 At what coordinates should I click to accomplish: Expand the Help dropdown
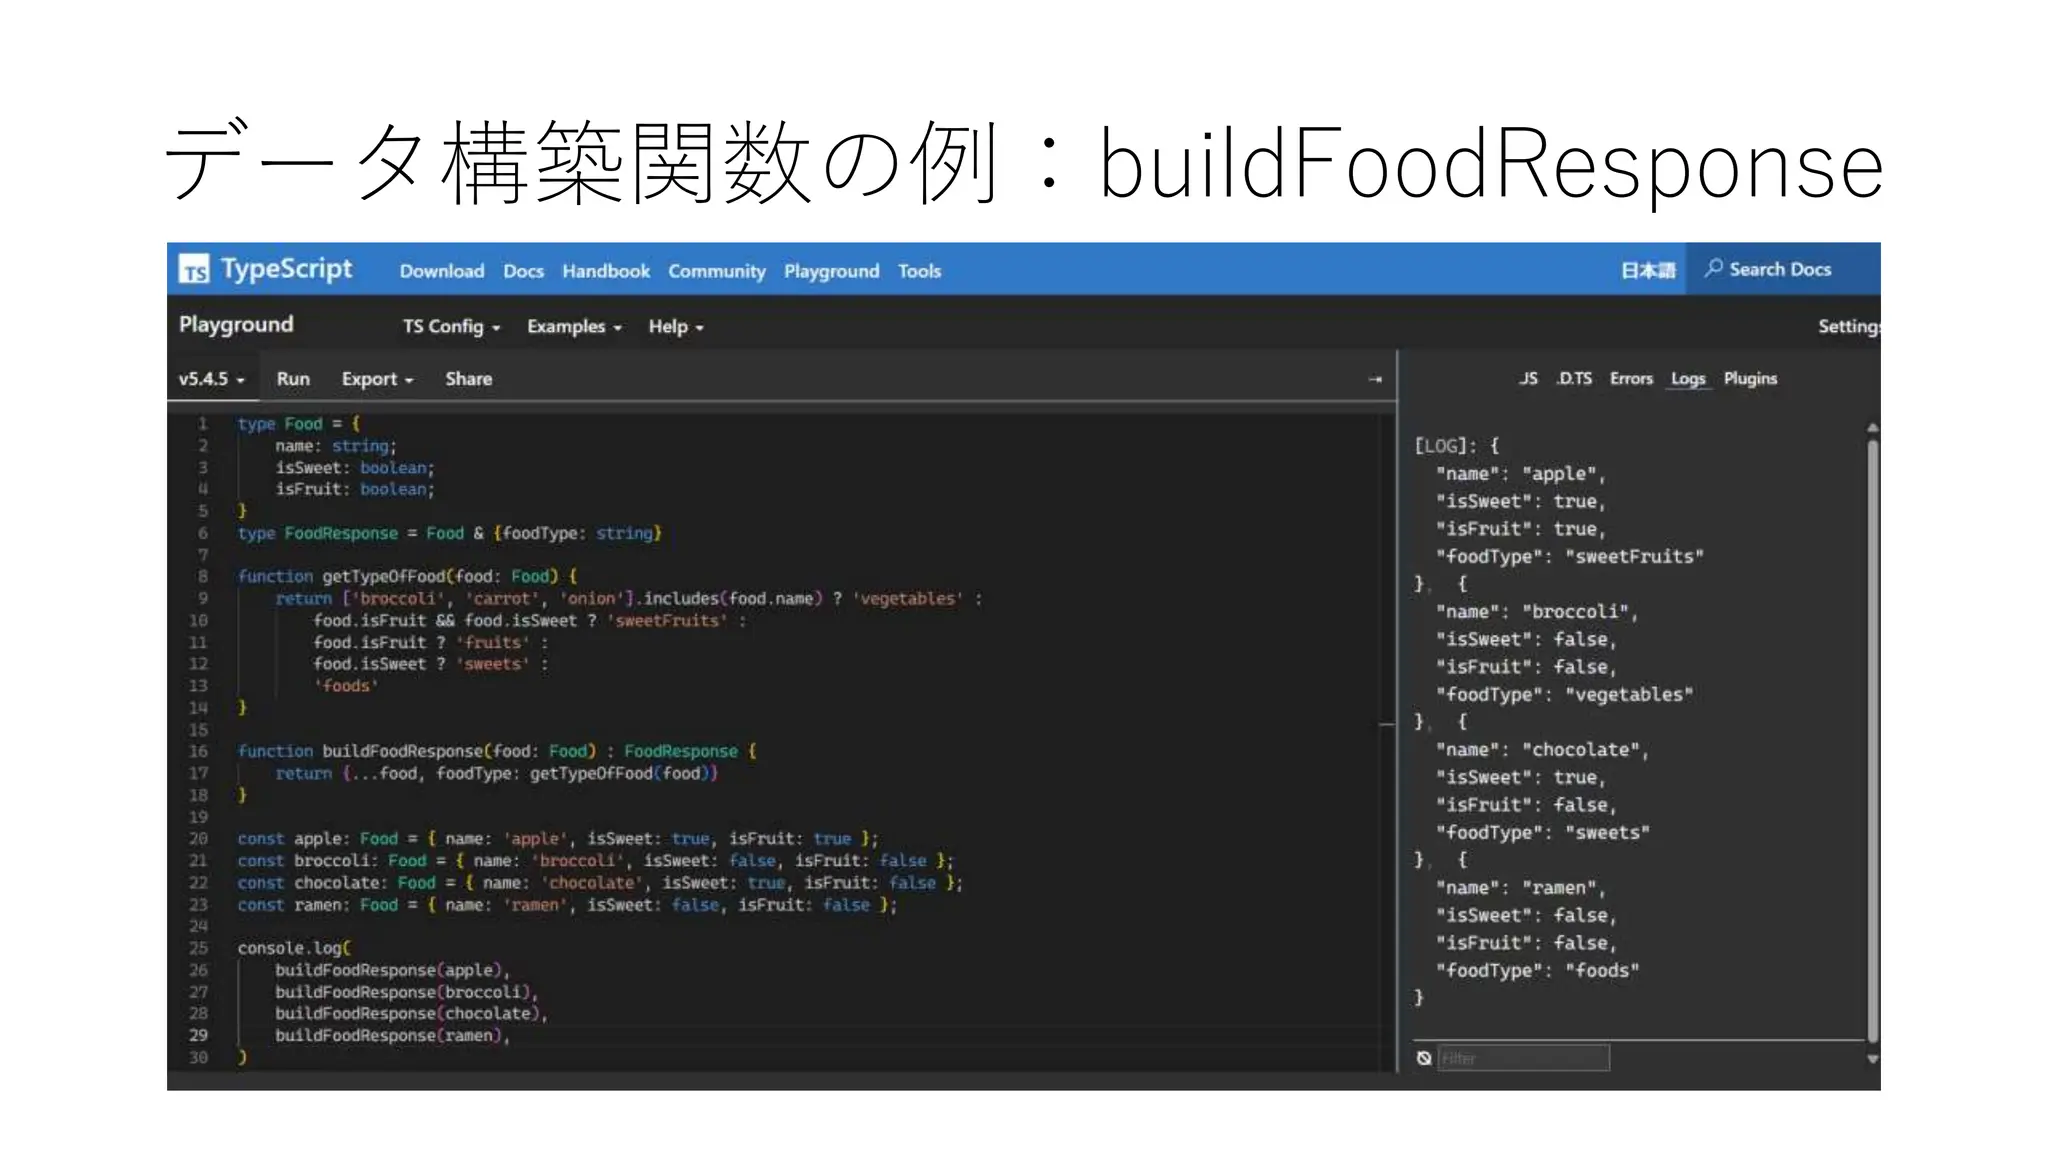coord(676,327)
